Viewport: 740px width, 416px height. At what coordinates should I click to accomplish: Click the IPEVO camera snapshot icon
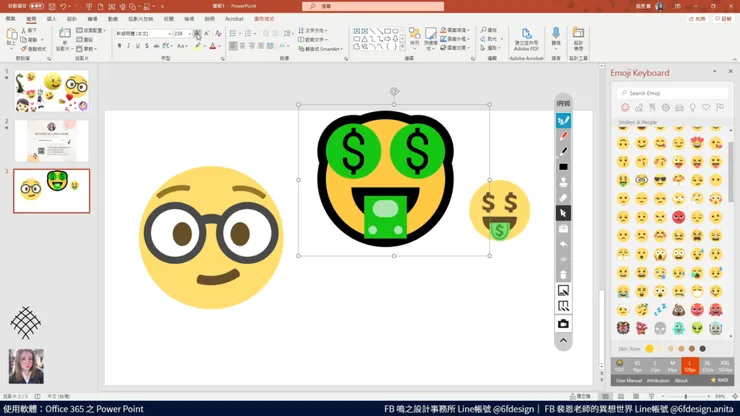(x=563, y=324)
